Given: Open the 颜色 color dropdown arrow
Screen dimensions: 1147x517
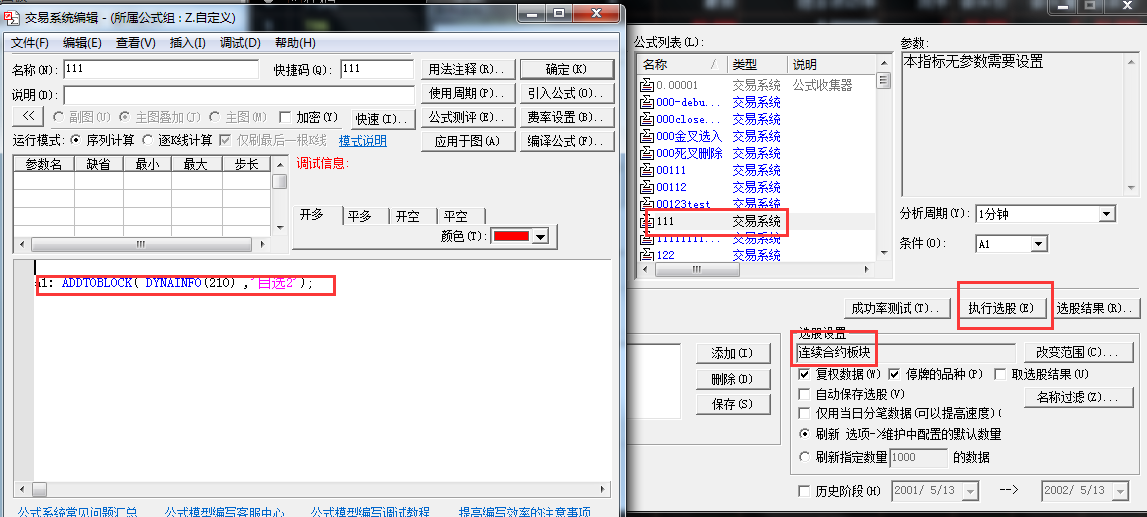Looking at the screenshot, I should click(541, 236).
